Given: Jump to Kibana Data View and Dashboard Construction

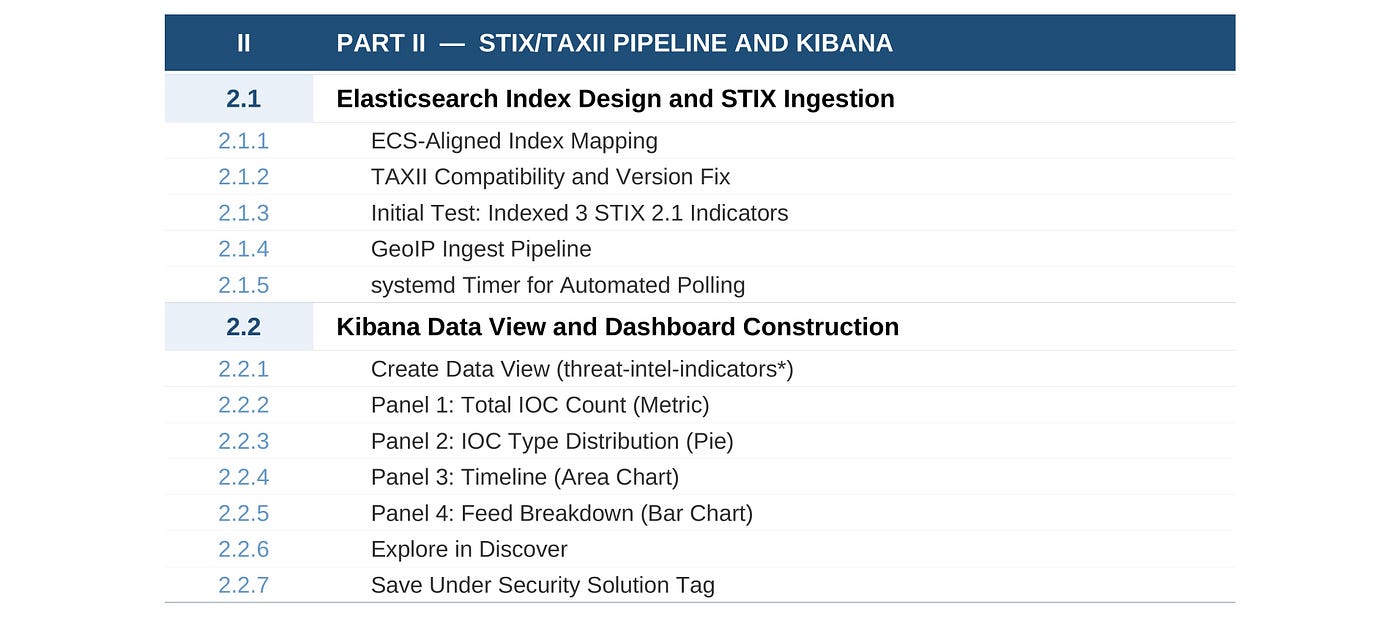Looking at the screenshot, I should click(617, 327).
